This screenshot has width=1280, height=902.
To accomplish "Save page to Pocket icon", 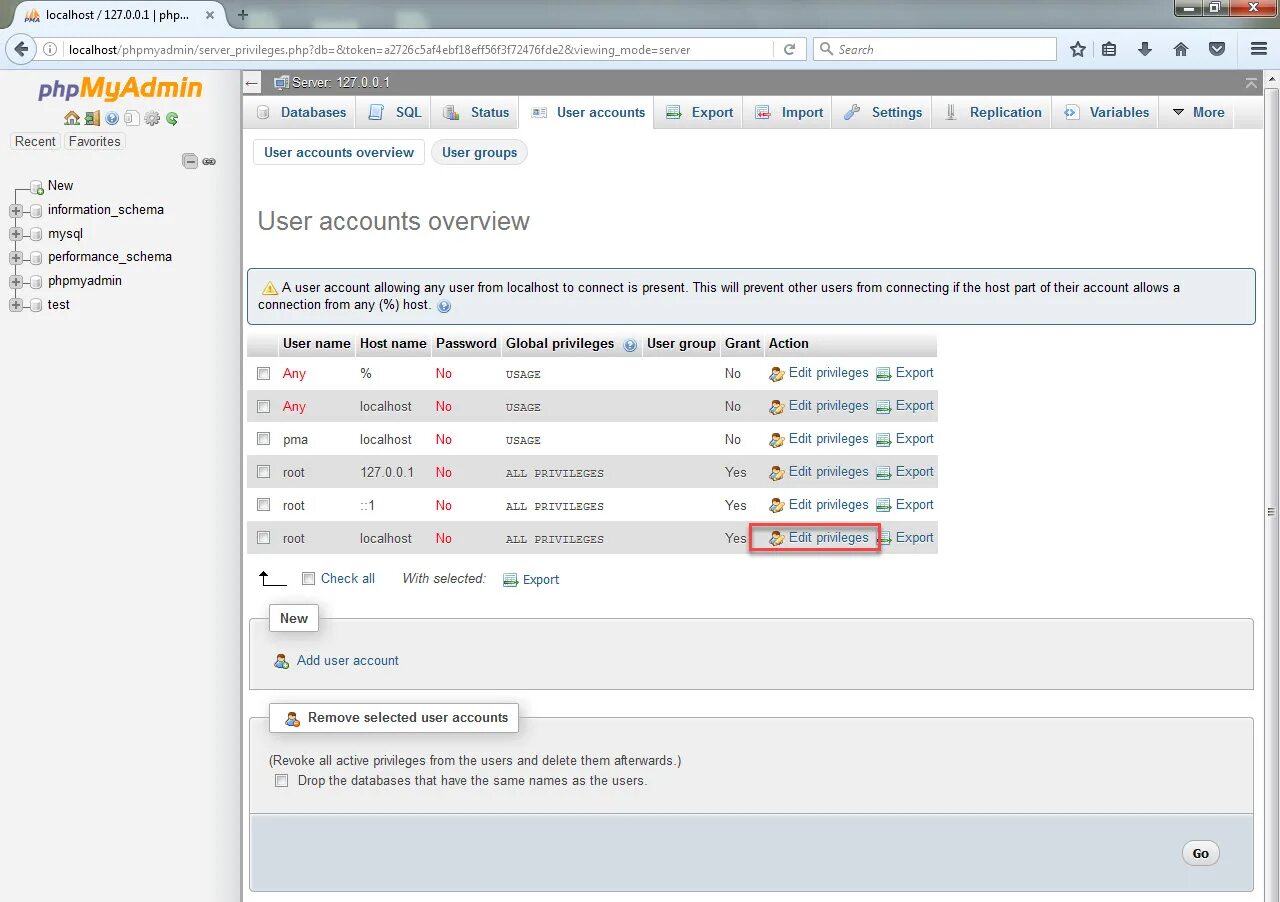I will 1217,49.
